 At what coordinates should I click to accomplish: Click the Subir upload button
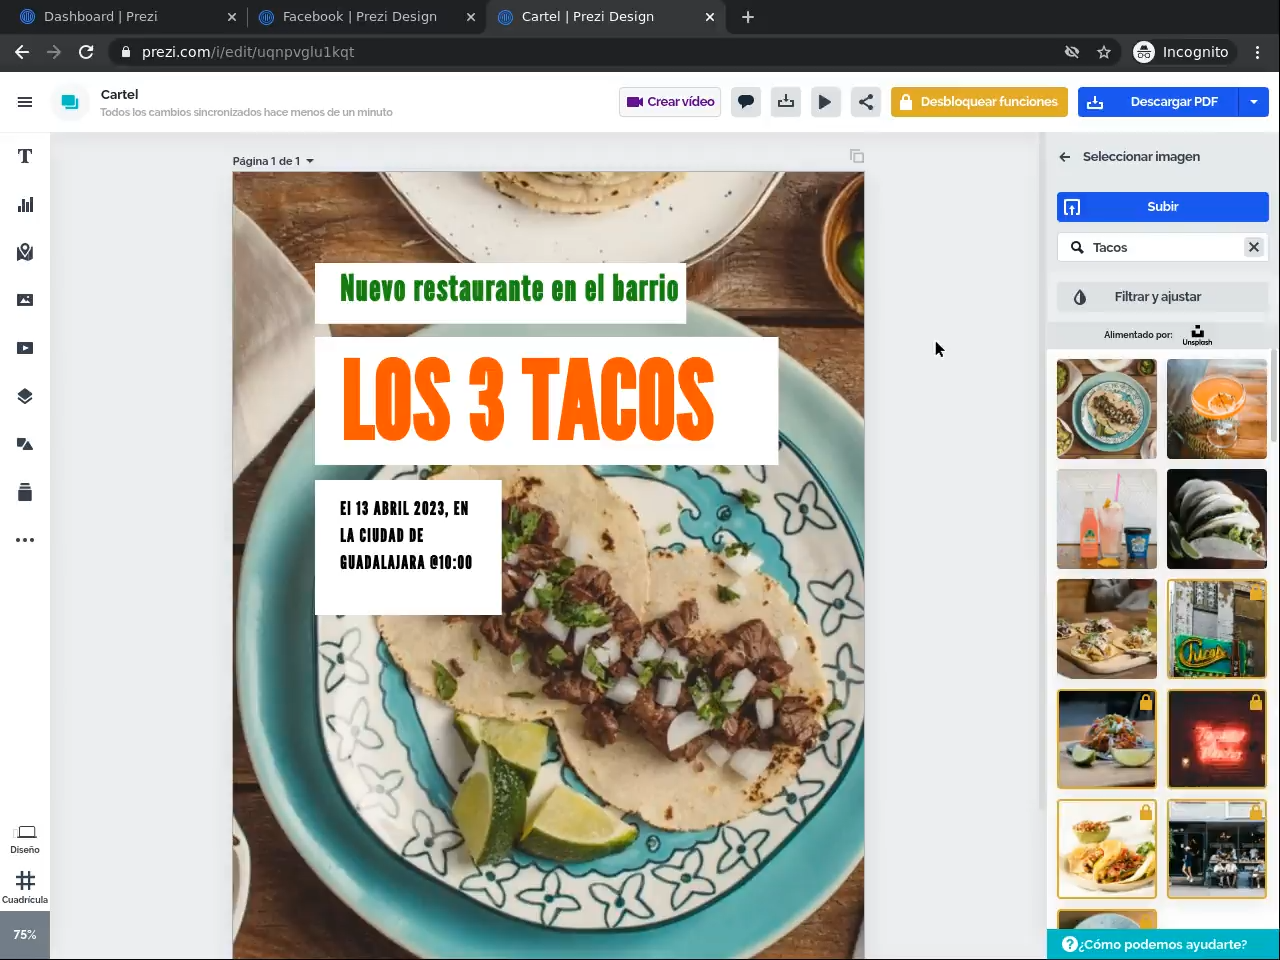pyautogui.click(x=1162, y=207)
